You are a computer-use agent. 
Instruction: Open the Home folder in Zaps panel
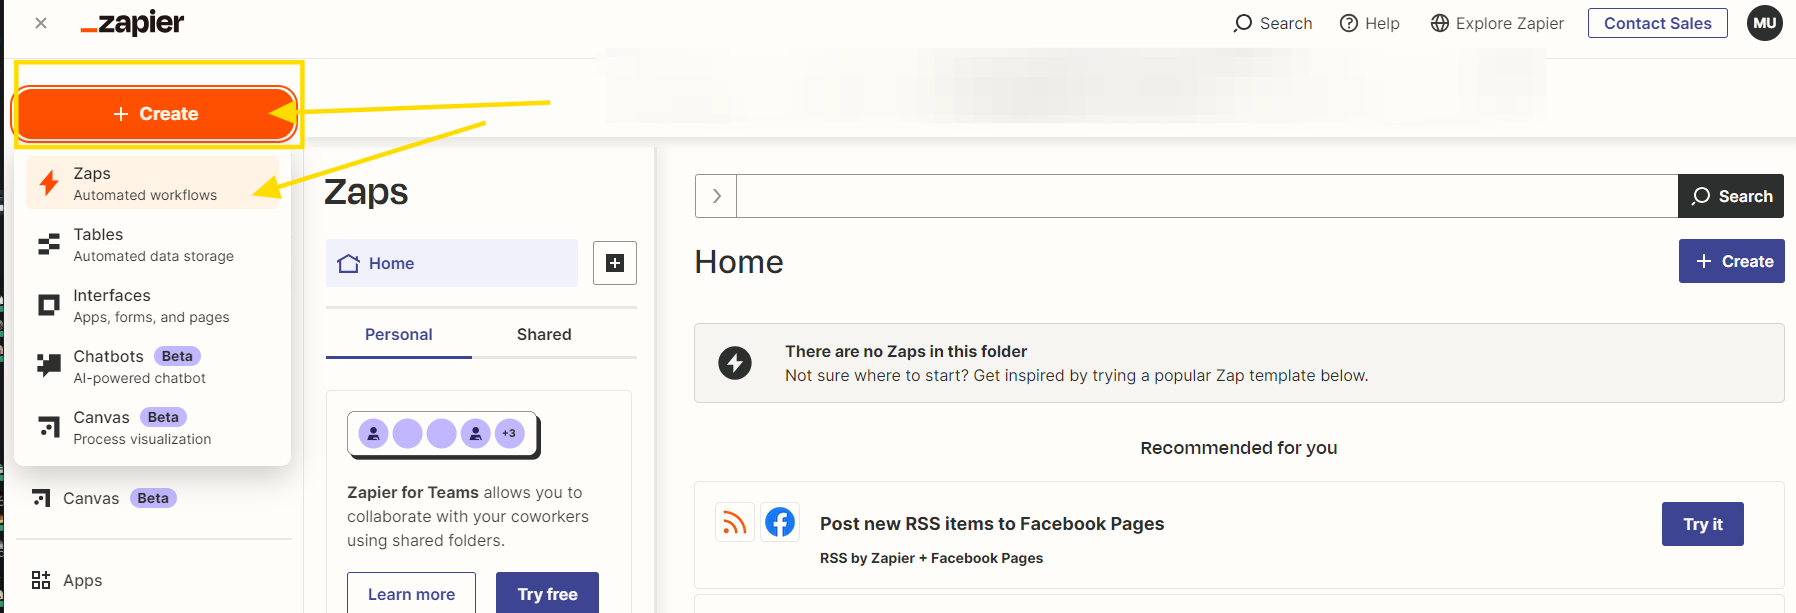[452, 263]
